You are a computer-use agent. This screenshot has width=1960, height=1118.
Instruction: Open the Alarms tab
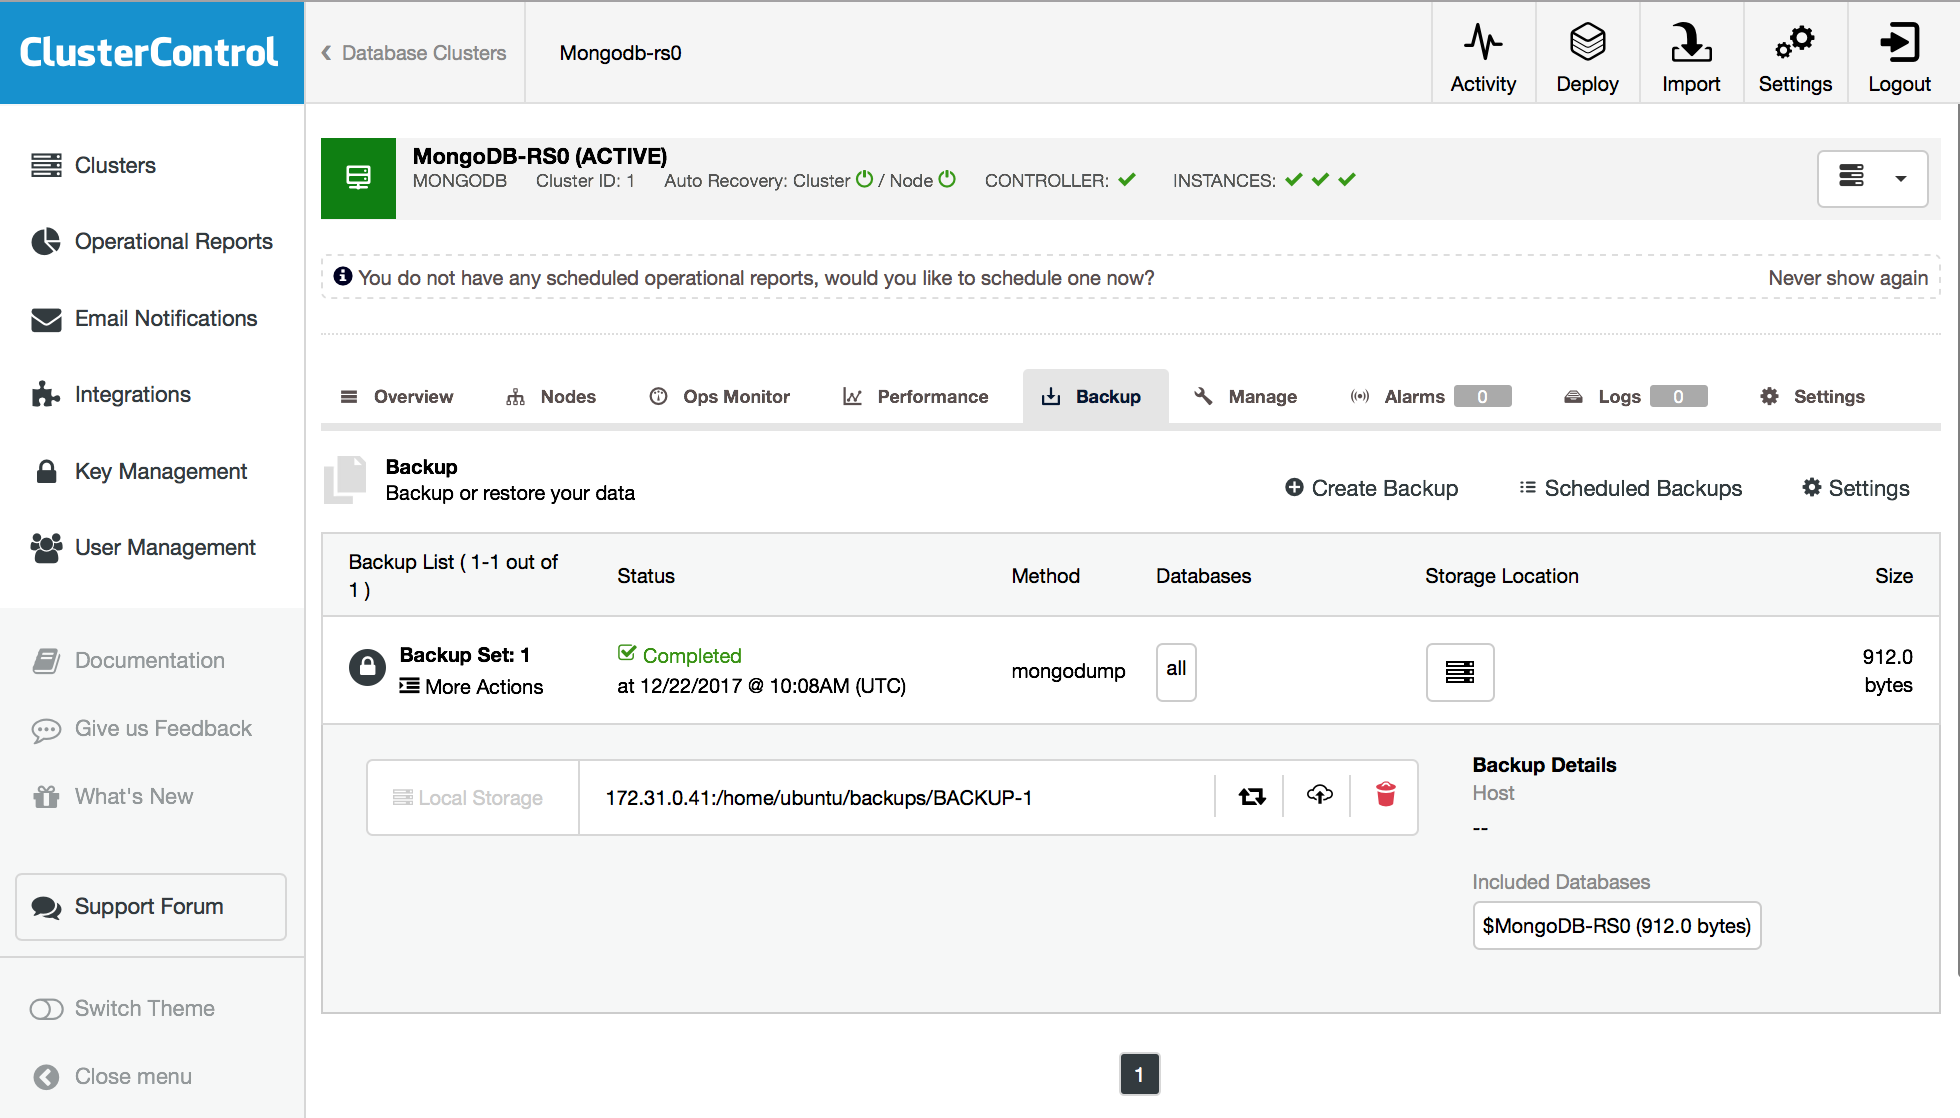[1430, 397]
